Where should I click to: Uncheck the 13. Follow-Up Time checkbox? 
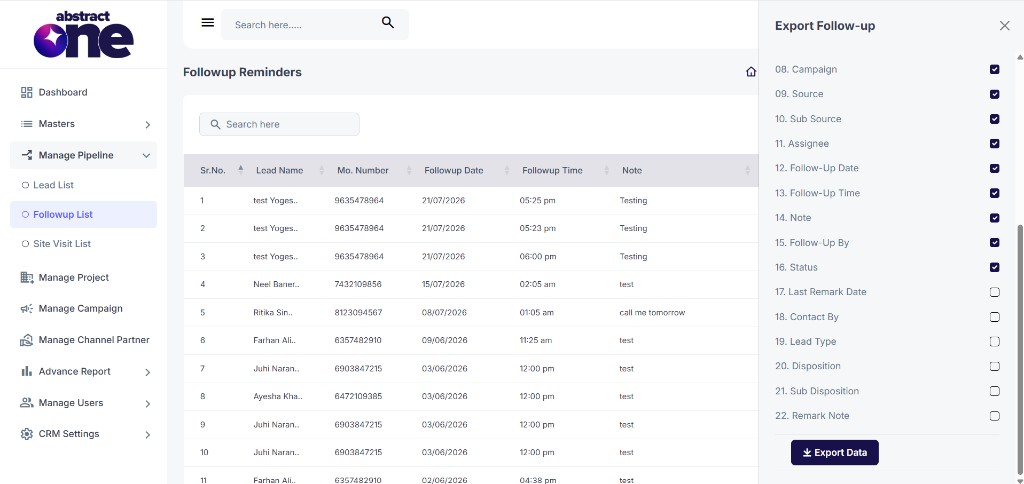click(995, 193)
